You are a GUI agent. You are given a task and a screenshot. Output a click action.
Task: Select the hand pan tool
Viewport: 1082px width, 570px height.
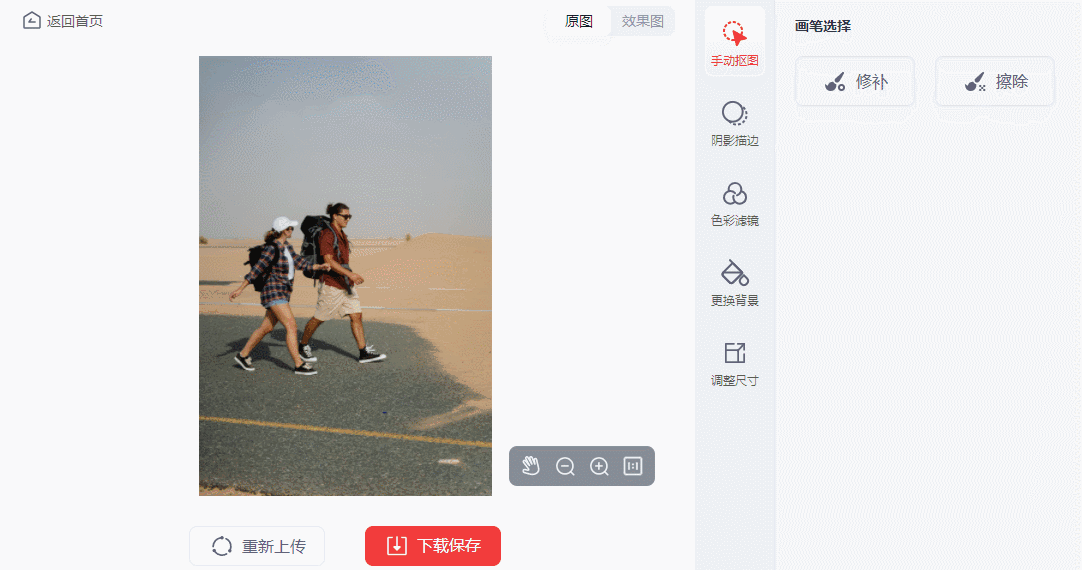531,466
